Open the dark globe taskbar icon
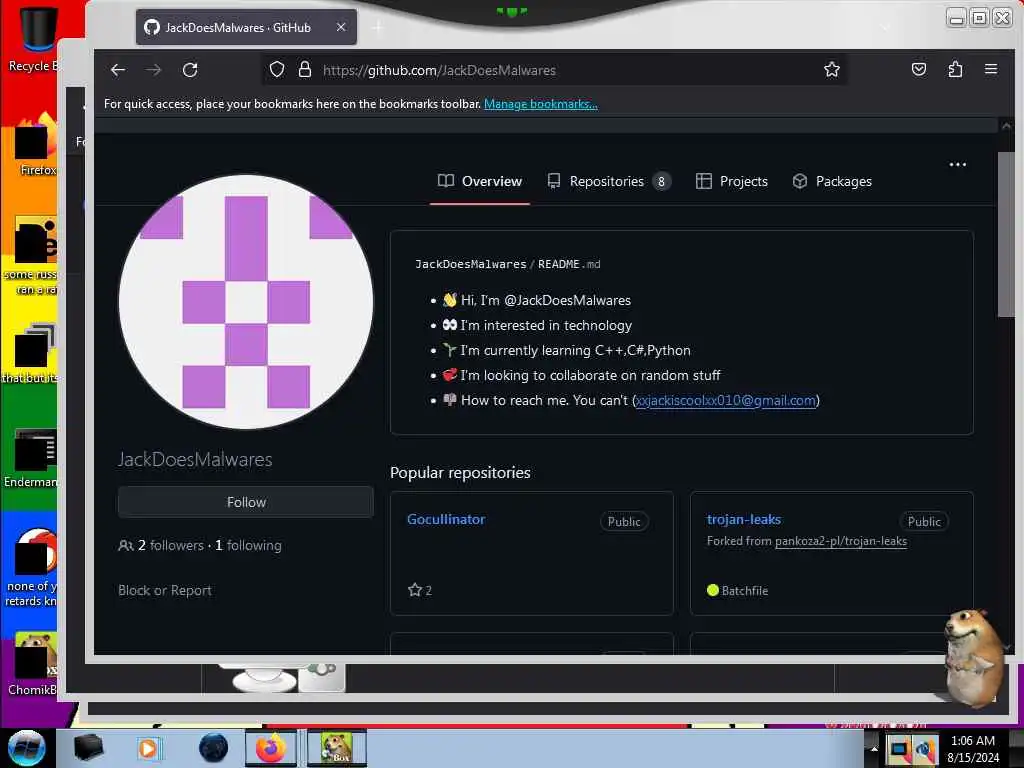The height and width of the screenshot is (768, 1024). [214, 748]
